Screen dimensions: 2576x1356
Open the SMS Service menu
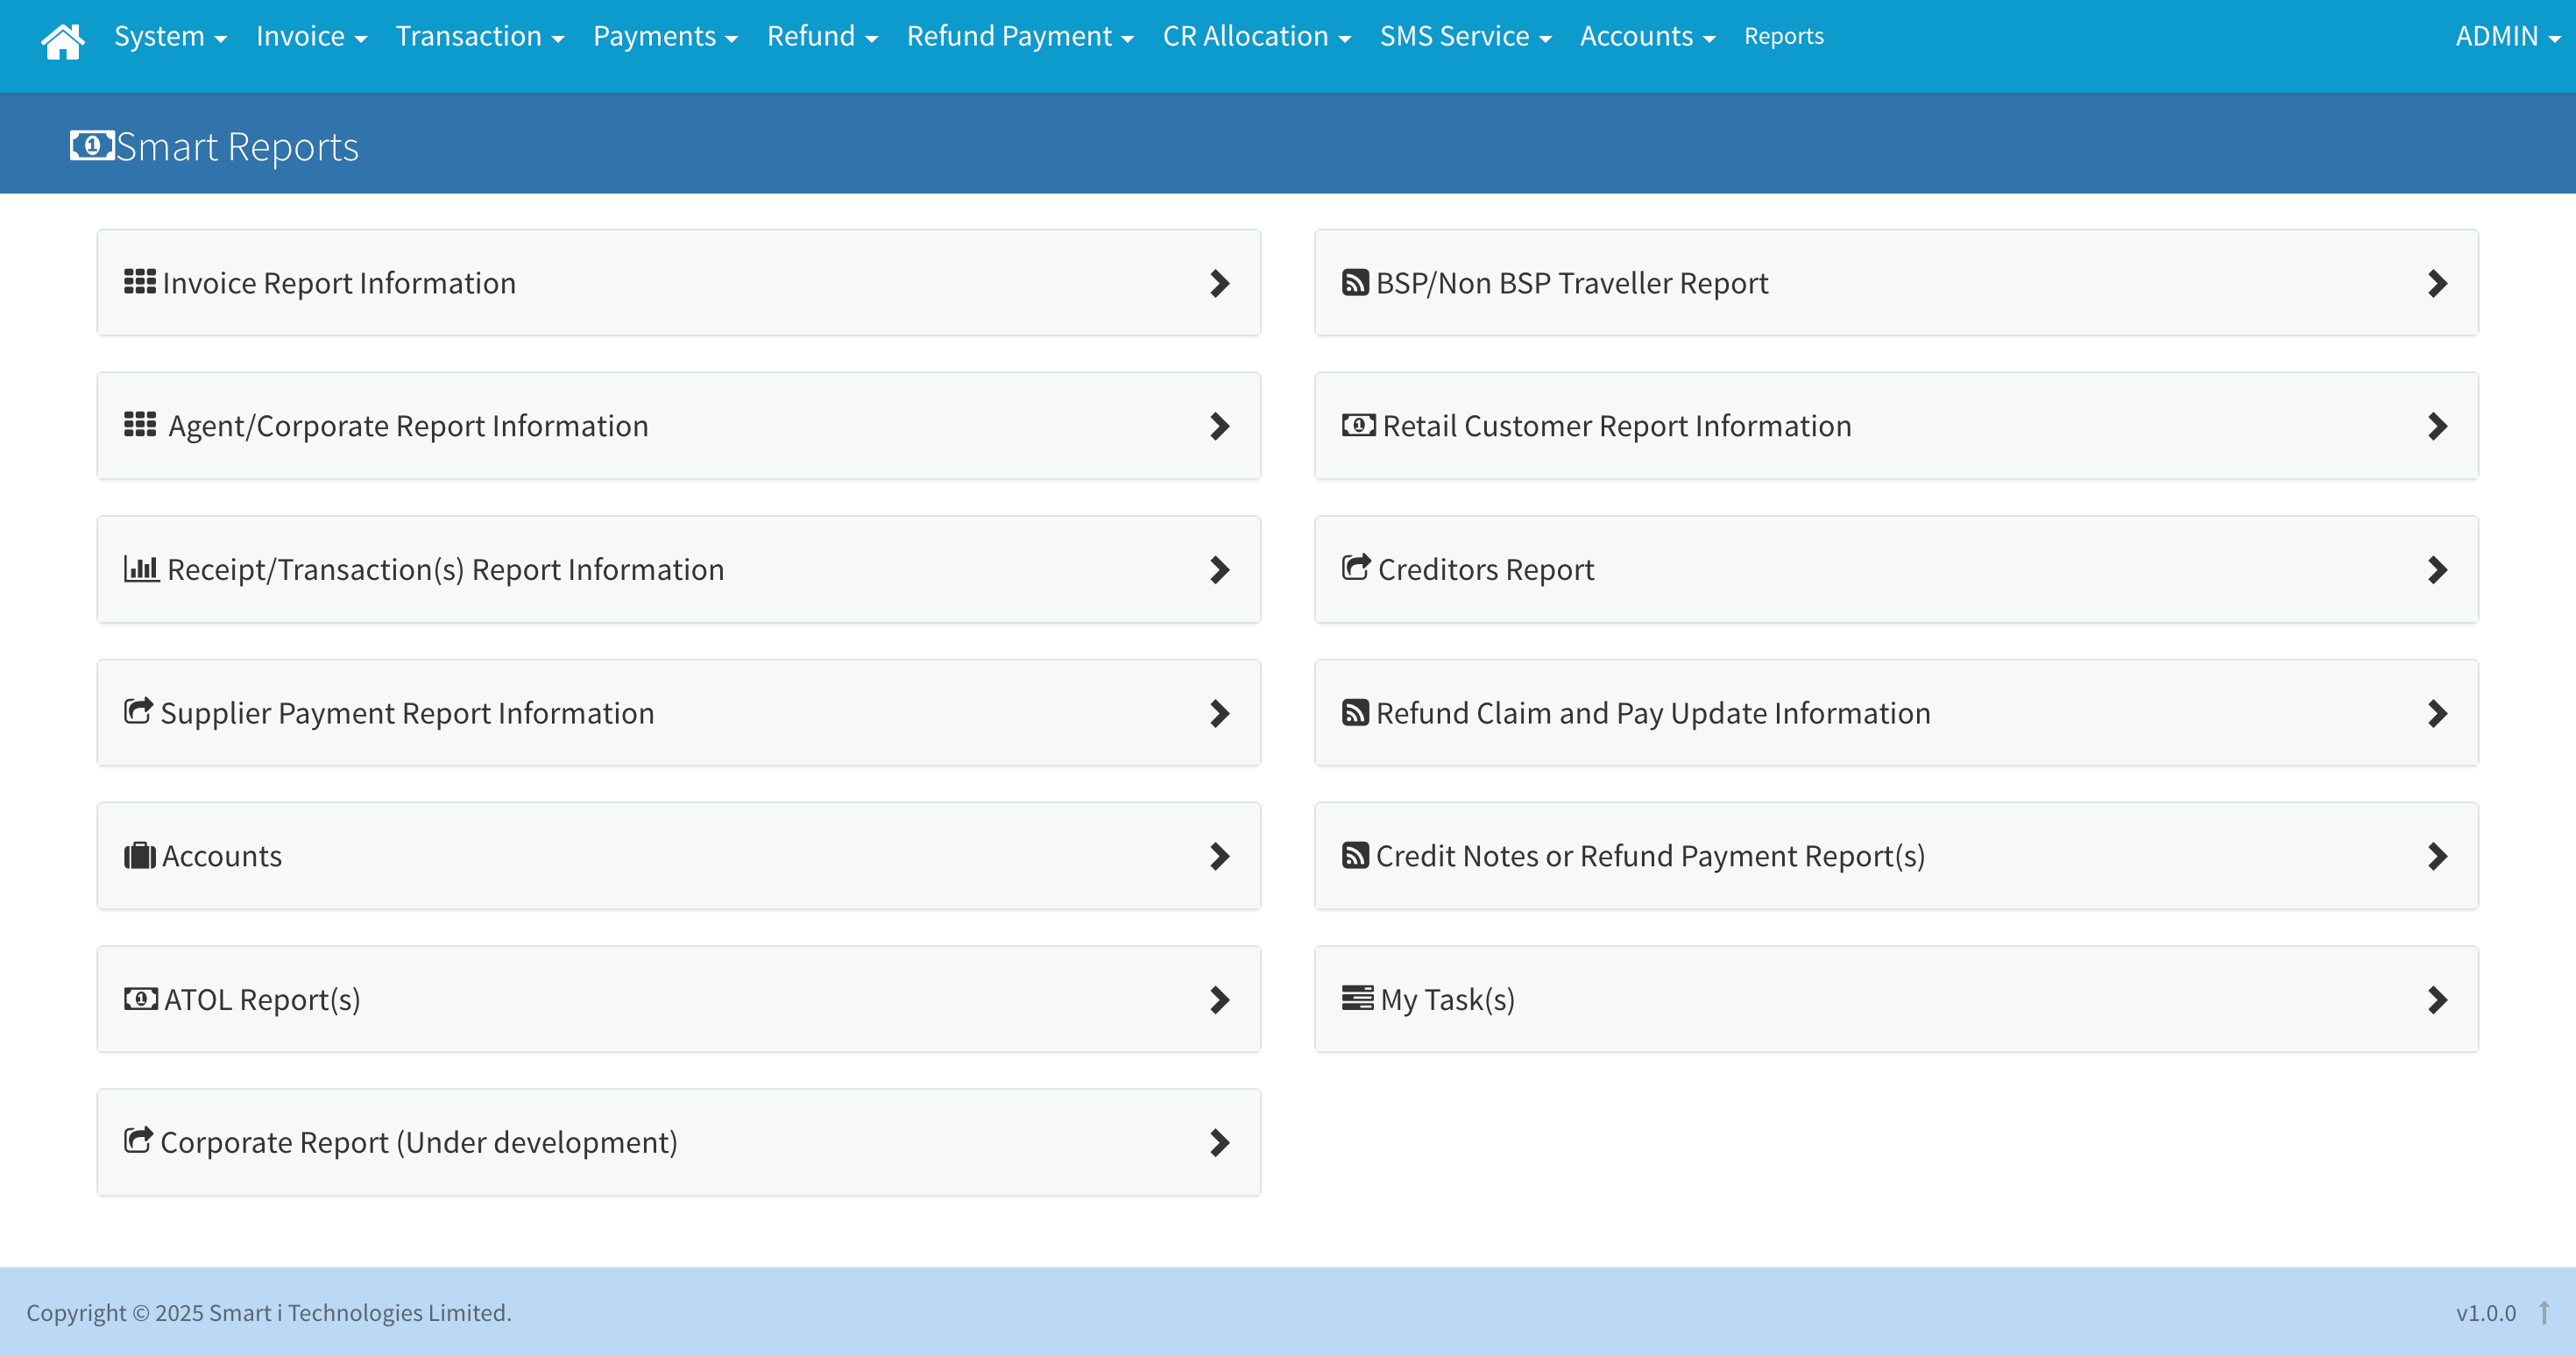1466,37
